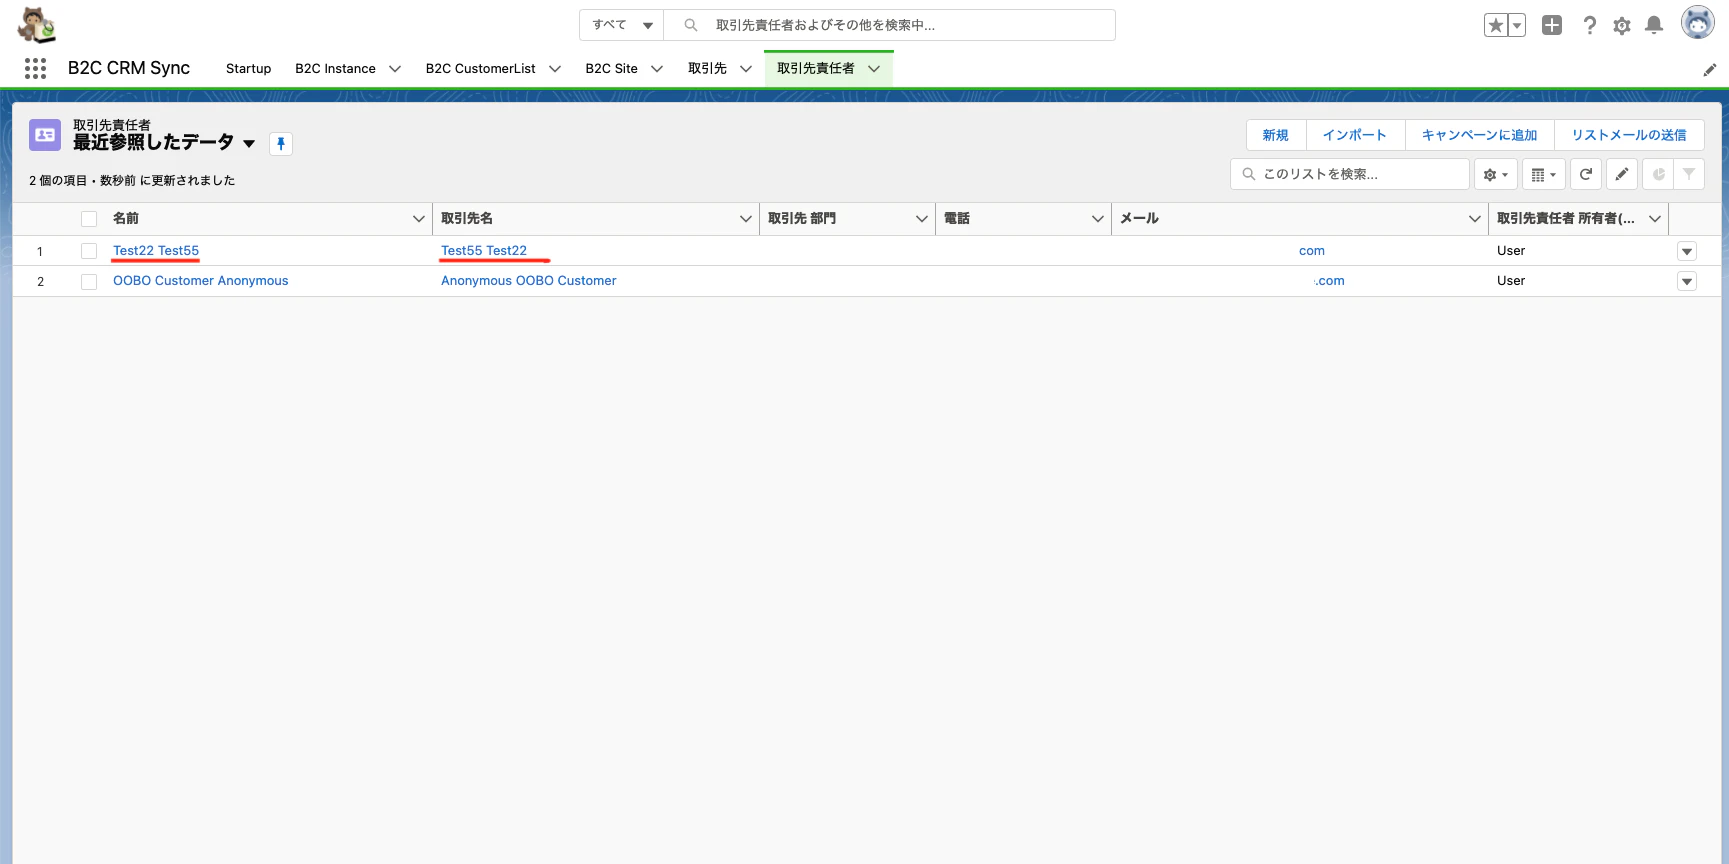Viewport: 1729px width, 864px height.
Task: Expand the 取引先 tab chevron
Action: click(746, 69)
